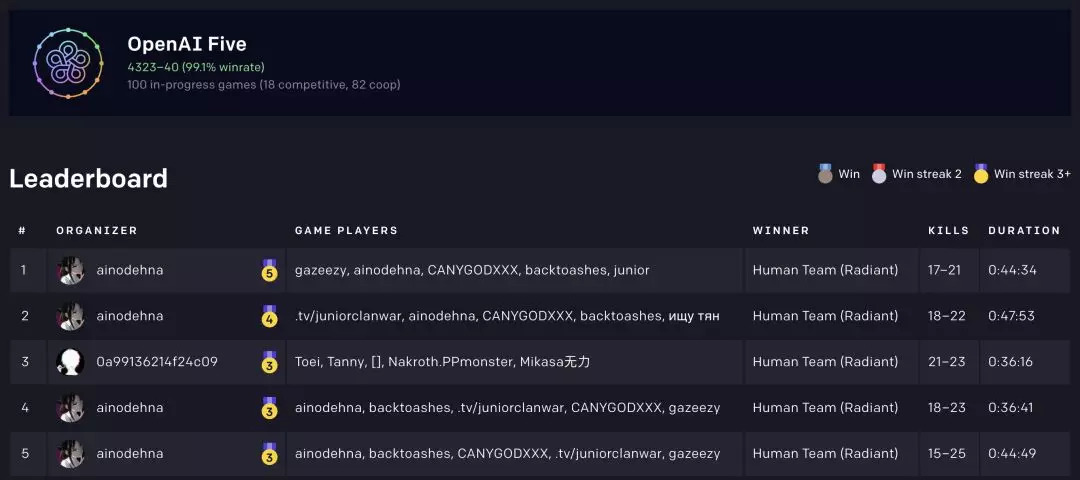
Task: Click the Winner column header
Action: click(781, 230)
